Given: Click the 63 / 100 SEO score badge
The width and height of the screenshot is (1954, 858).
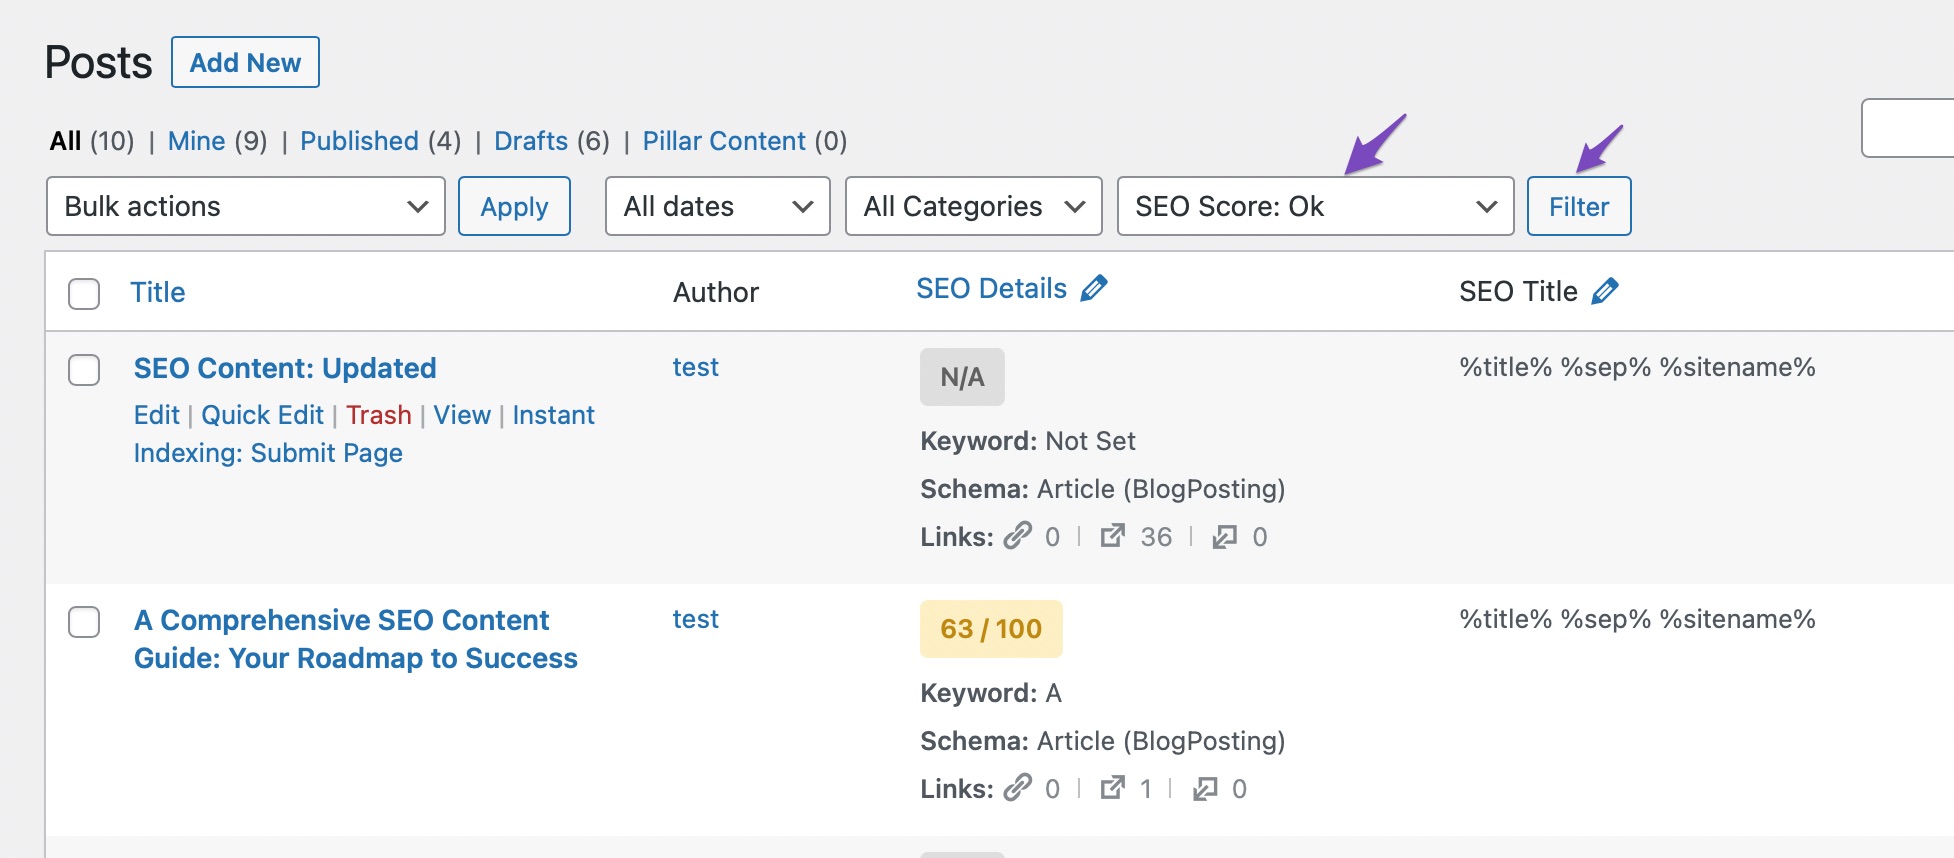Looking at the screenshot, I should (x=991, y=629).
